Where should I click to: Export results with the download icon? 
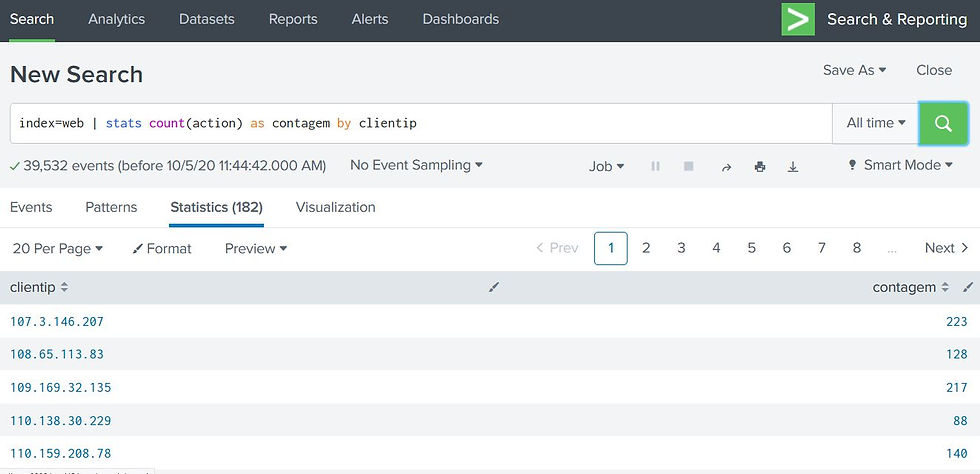coord(792,167)
